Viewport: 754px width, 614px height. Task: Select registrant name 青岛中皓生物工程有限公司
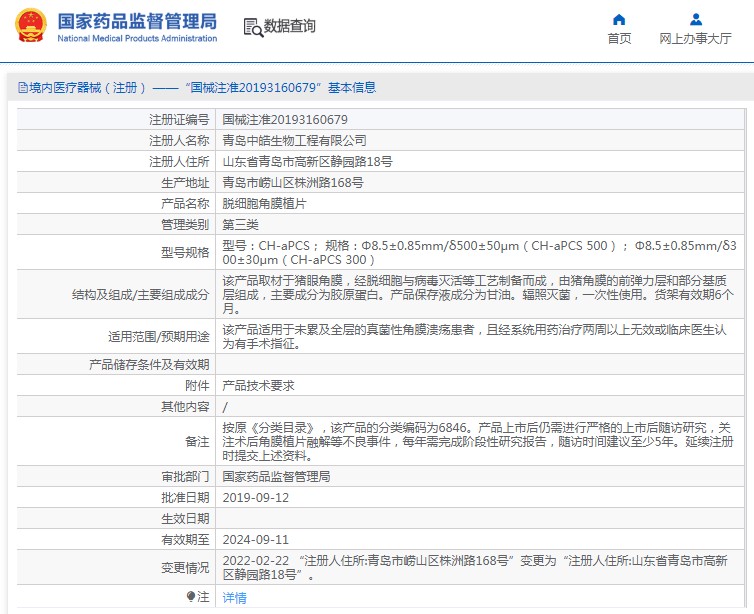pyautogui.click(x=294, y=140)
